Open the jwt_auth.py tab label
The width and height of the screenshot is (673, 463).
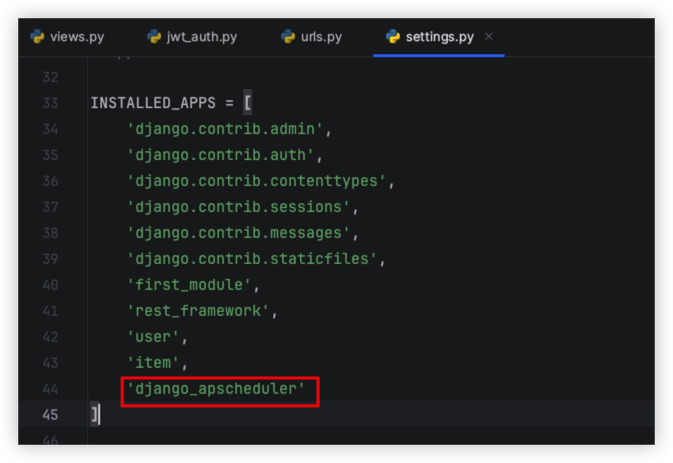pyautogui.click(x=201, y=37)
